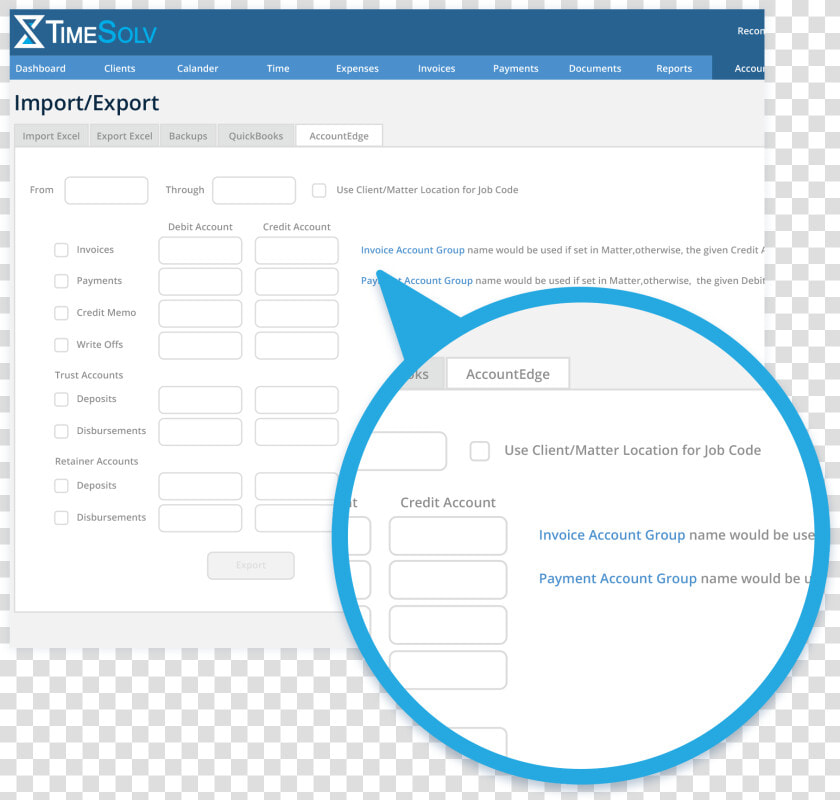Click the Credit Account field in the Credit Memo row
Viewport: 840px width, 800px height.
297,313
